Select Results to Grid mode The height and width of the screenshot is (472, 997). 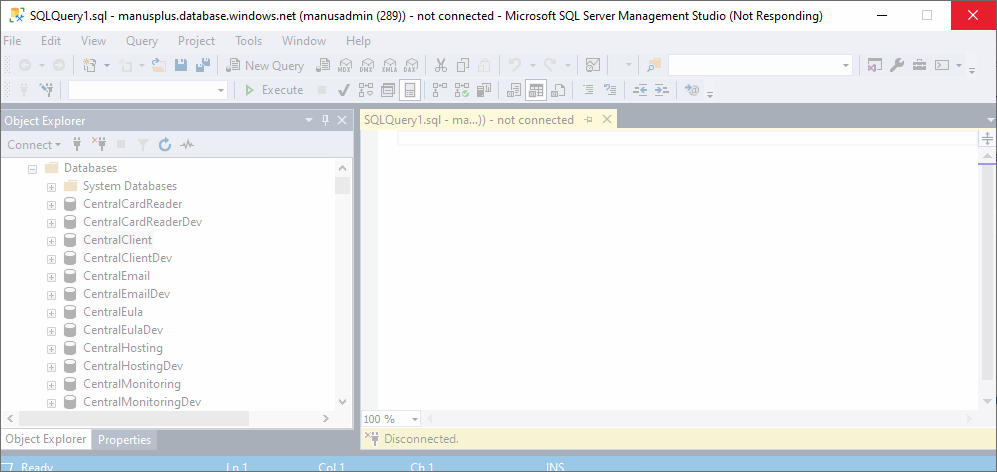536,90
